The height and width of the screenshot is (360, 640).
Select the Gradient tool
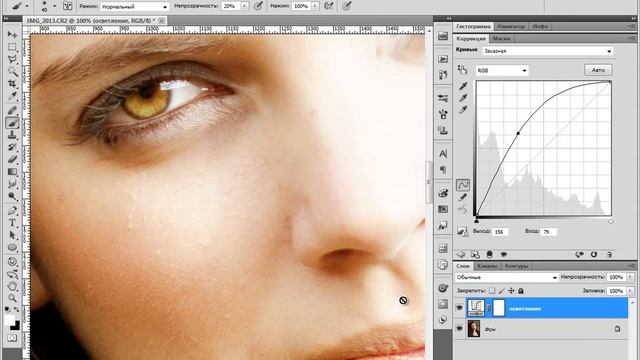(12, 172)
